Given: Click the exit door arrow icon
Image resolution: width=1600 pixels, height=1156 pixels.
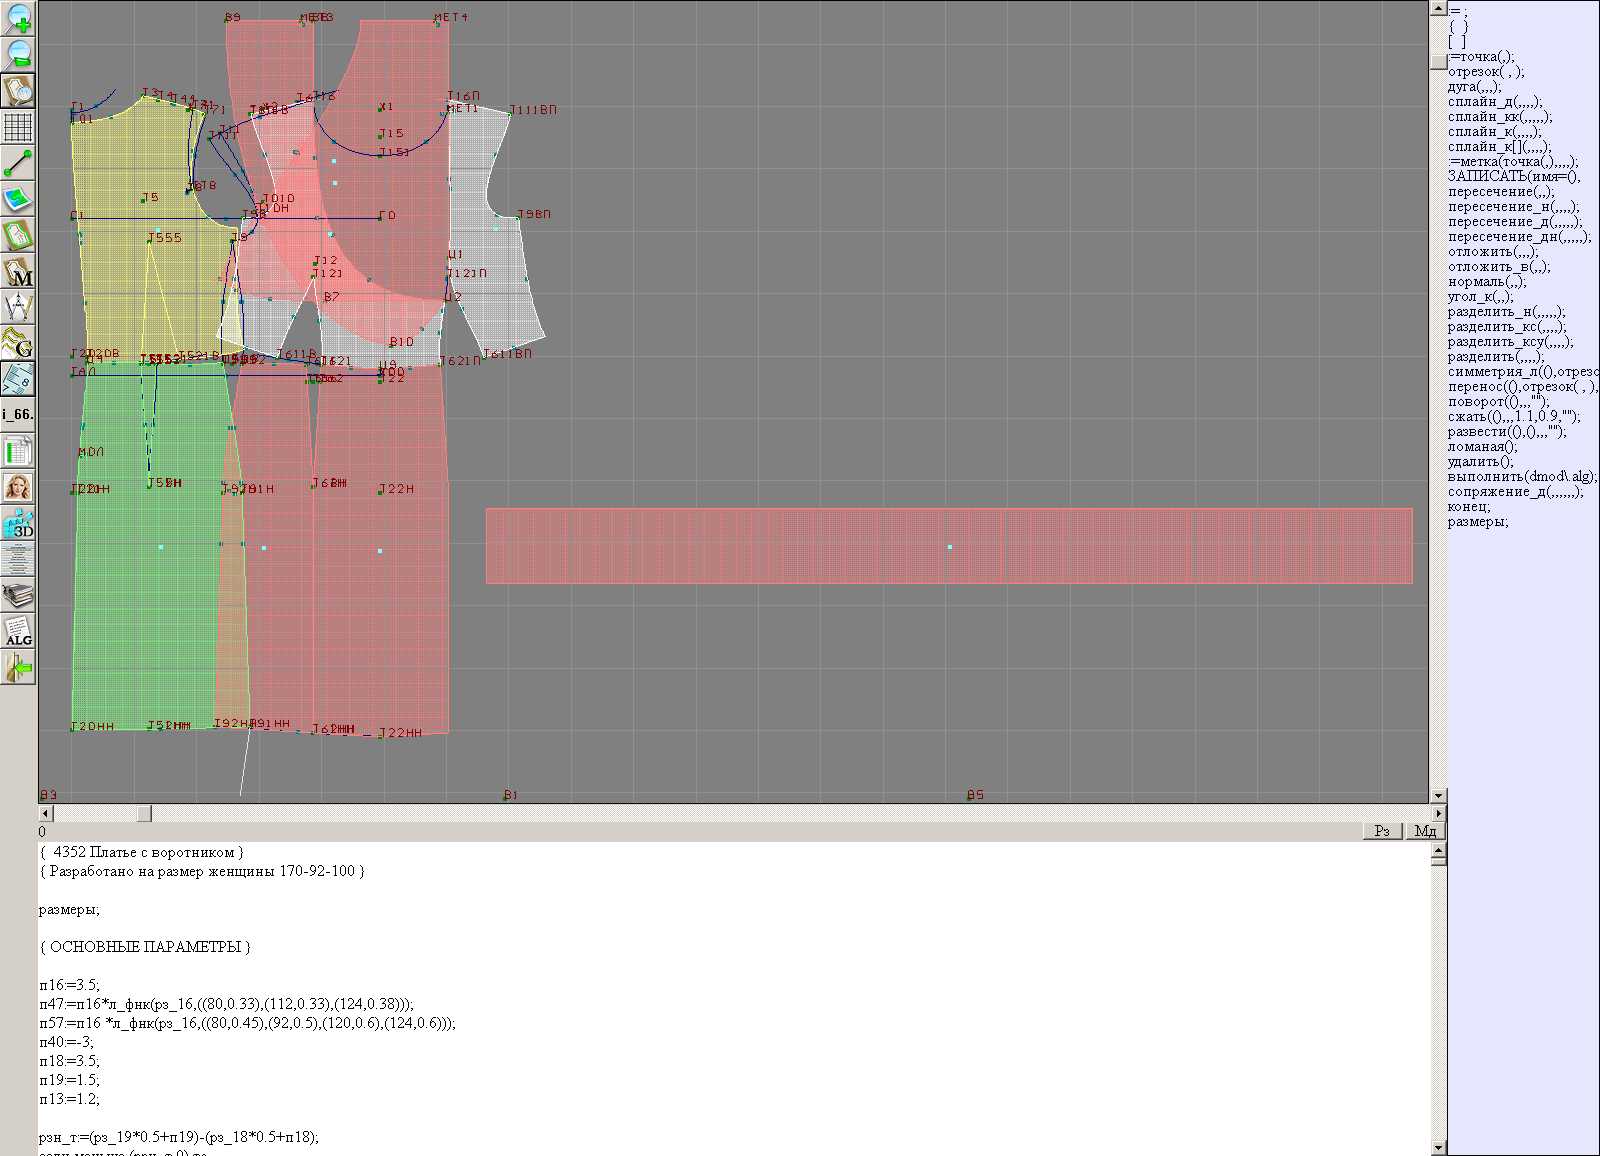Looking at the screenshot, I should (x=18, y=667).
